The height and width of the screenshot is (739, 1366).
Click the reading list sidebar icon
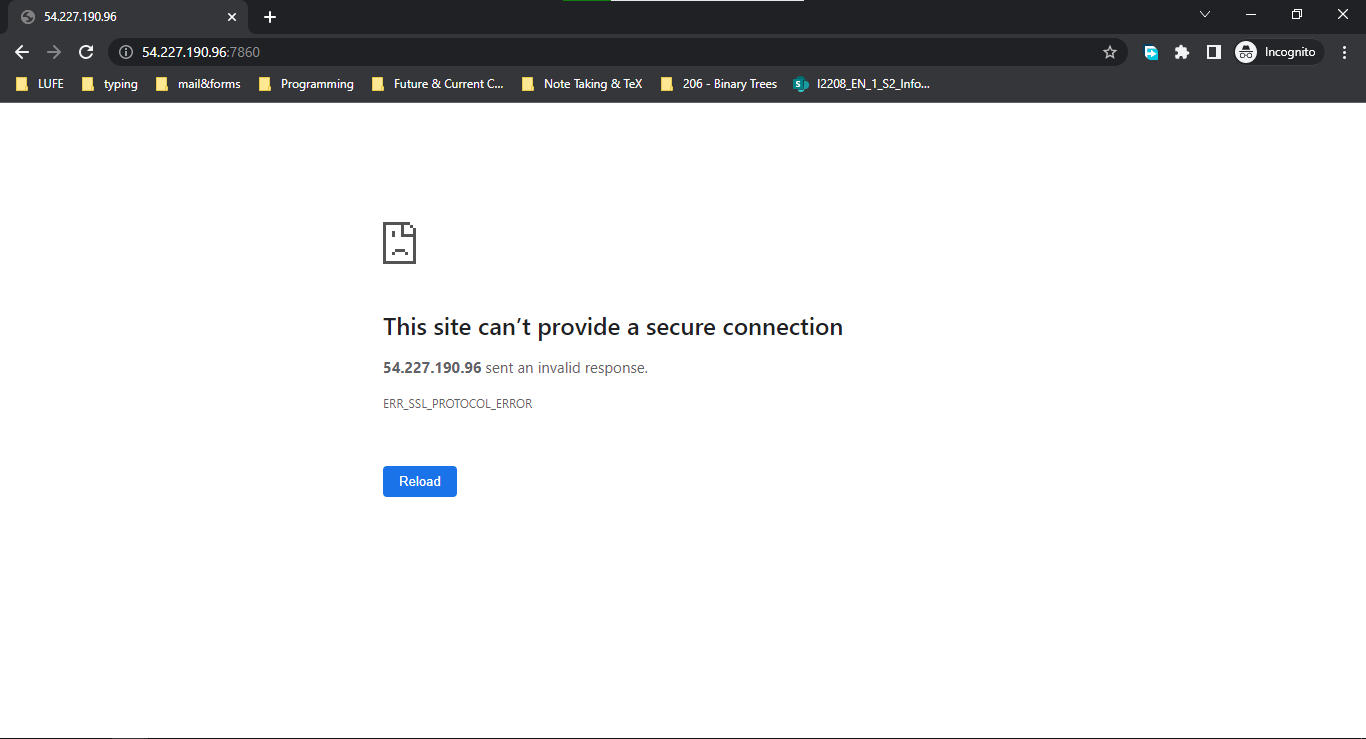pyautogui.click(x=1214, y=51)
